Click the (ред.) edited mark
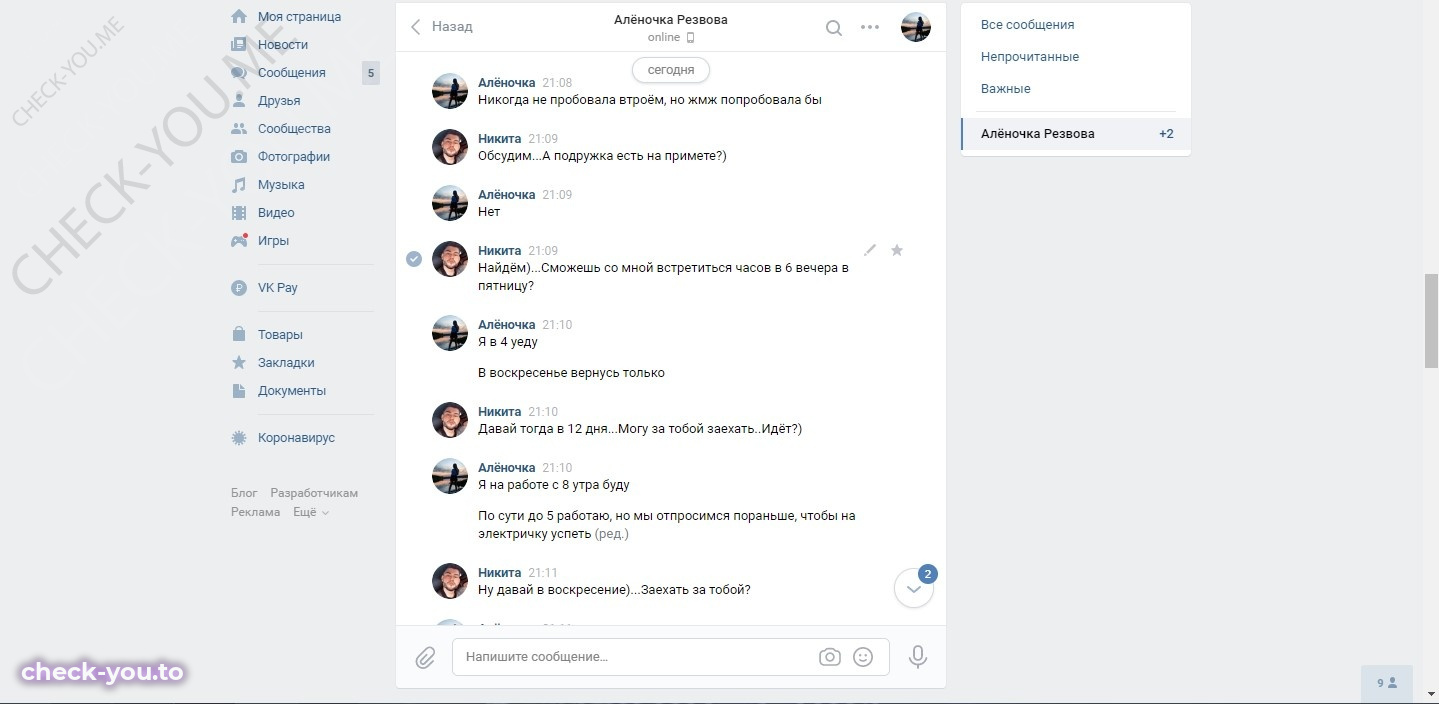Viewport: 1439px width, 704px height. (611, 534)
